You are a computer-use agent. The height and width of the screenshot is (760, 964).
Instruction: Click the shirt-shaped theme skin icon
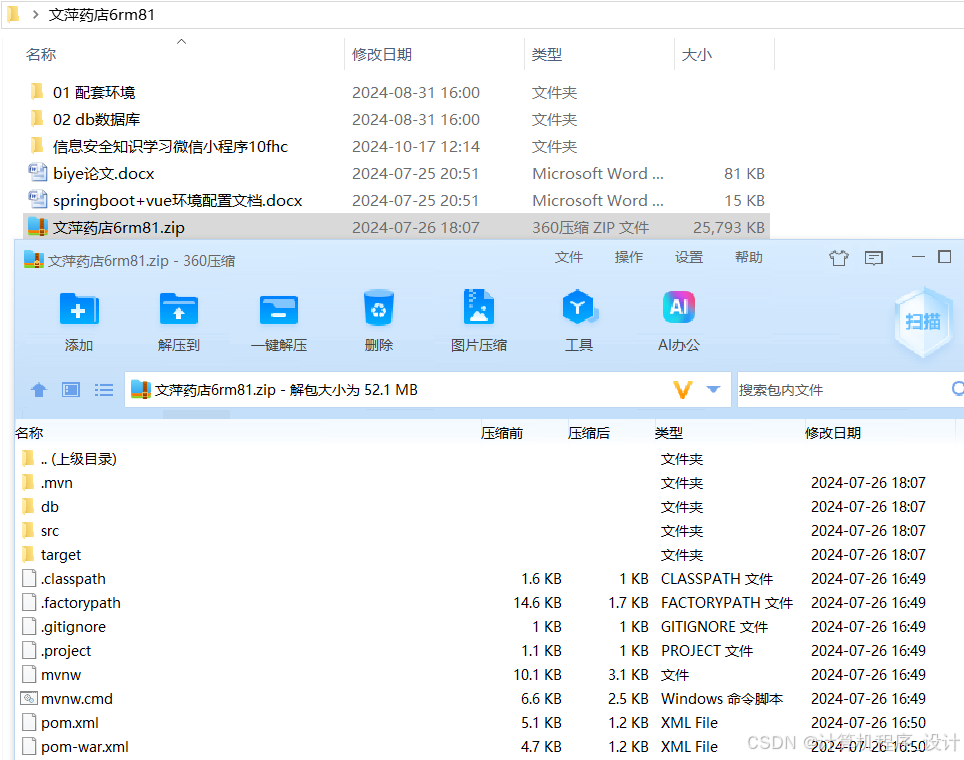tap(838, 257)
